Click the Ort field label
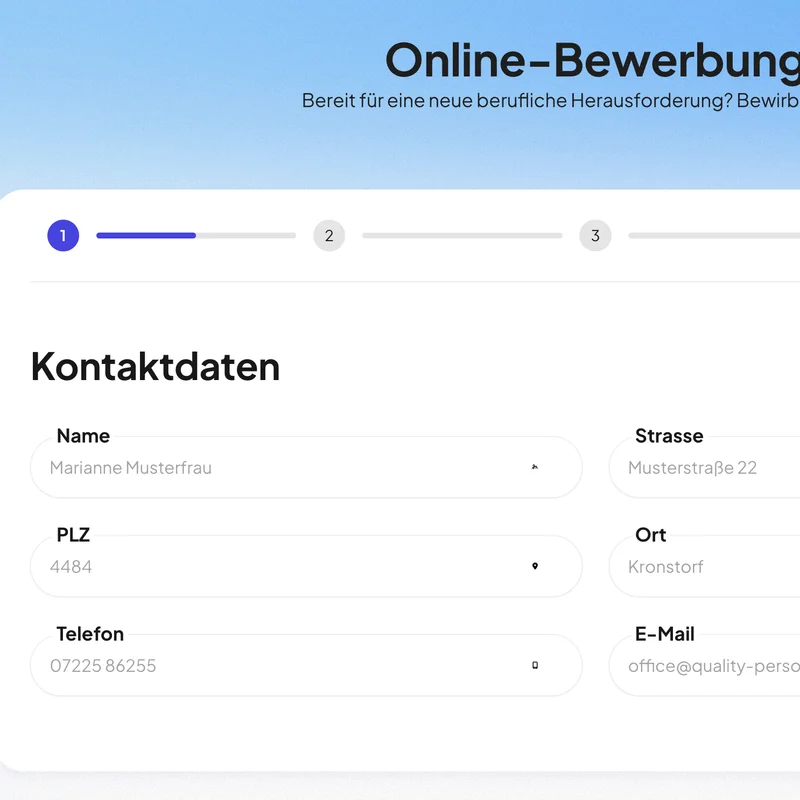This screenshot has width=800, height=800. (651, 535)
